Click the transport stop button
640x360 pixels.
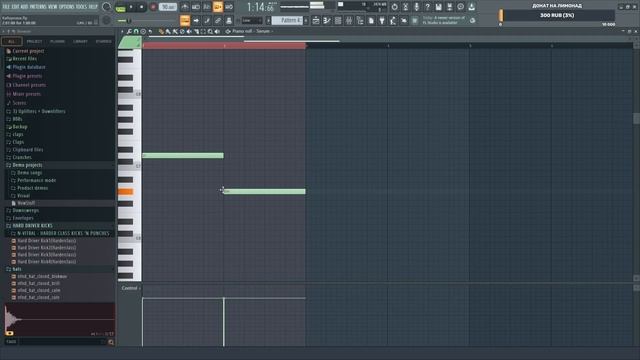pyautogui.click(x=142, y=7)
